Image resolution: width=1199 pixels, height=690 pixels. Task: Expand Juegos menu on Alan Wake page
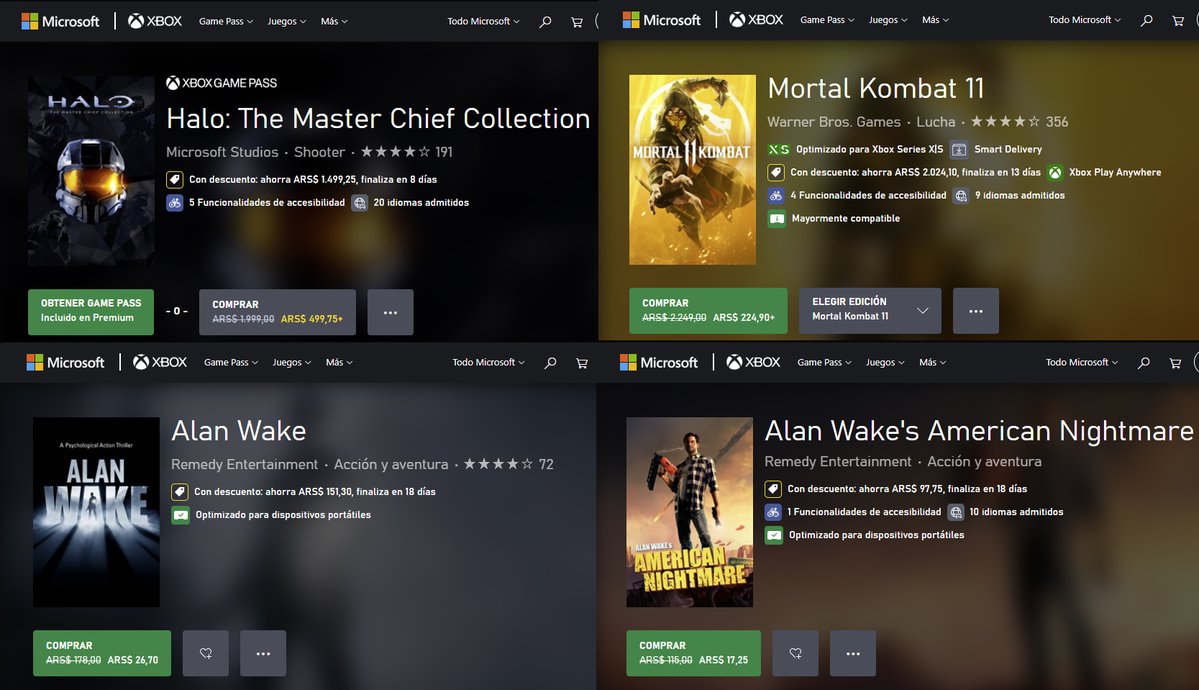(x=292, y=363)
